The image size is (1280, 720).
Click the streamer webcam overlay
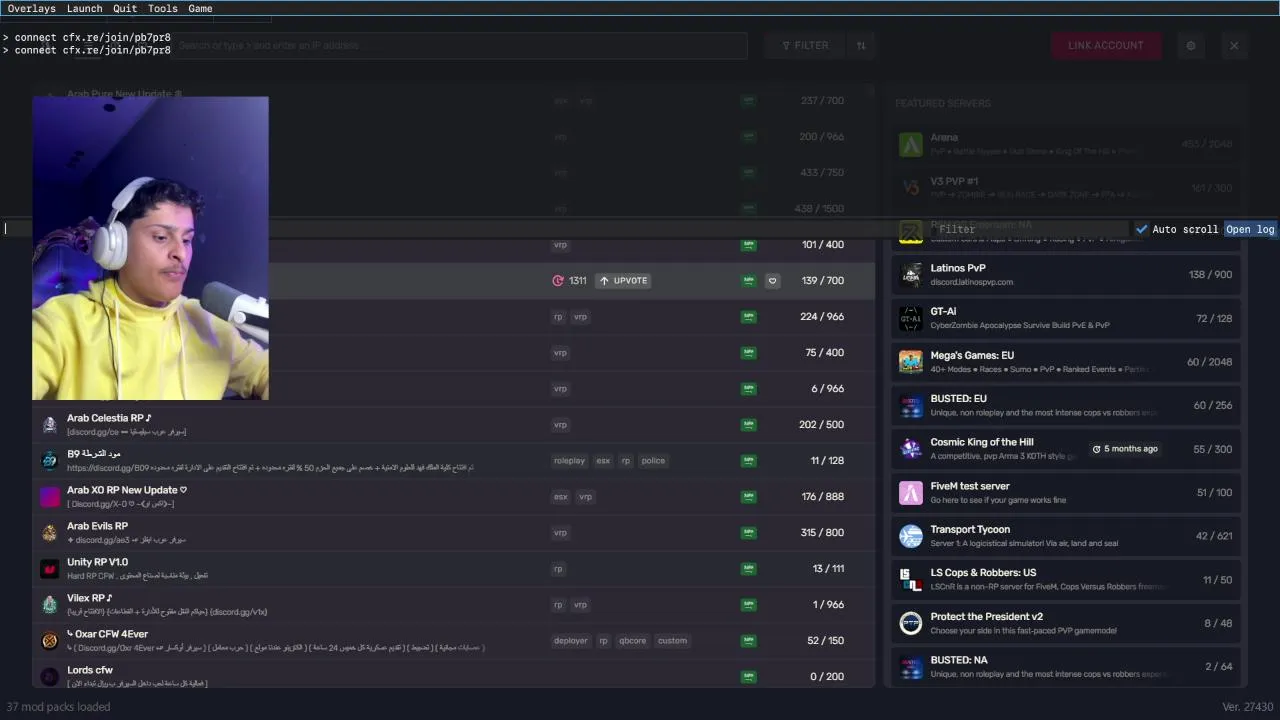click(x=150, y=248)
